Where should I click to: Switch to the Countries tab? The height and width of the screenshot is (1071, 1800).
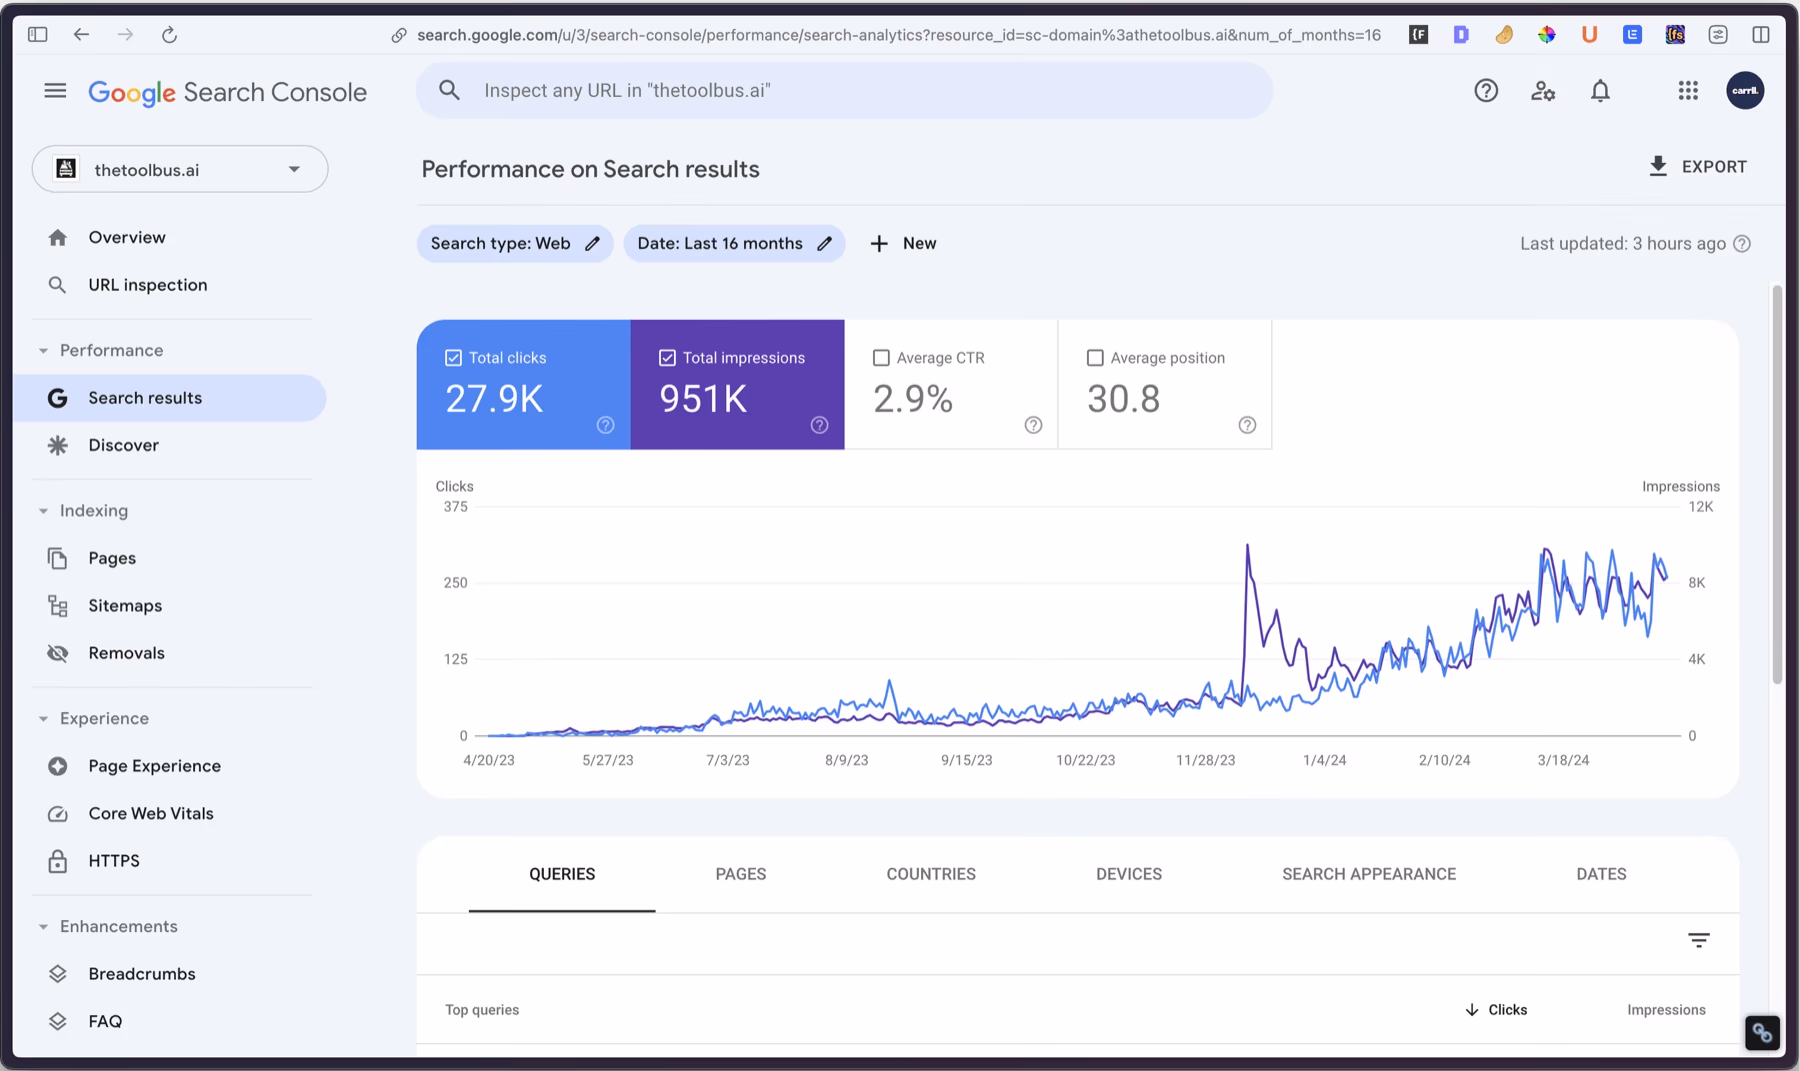click(x=931, y=874)
